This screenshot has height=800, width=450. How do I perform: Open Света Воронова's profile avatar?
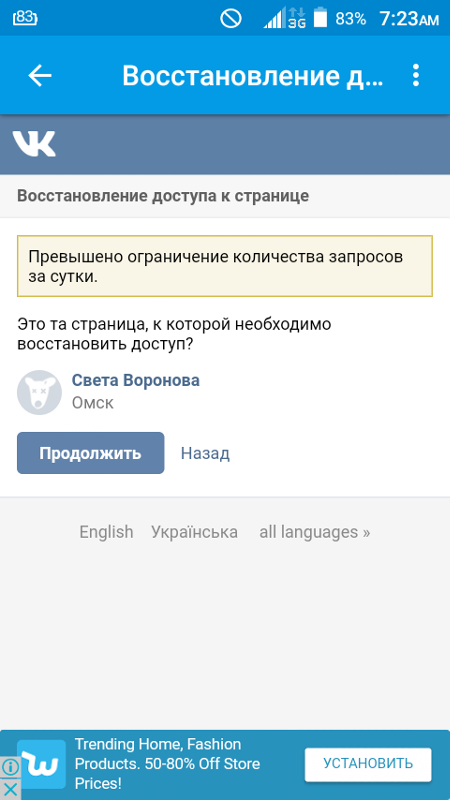point(39,392)
